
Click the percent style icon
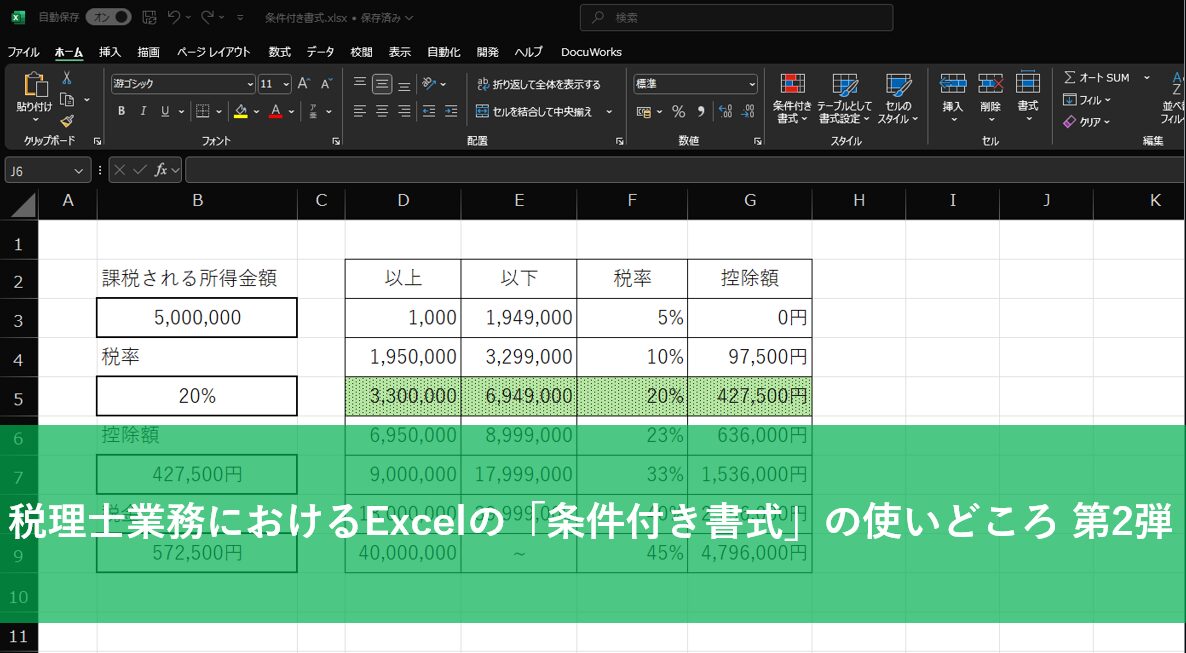pyautogui.click(x=678, y=111)
